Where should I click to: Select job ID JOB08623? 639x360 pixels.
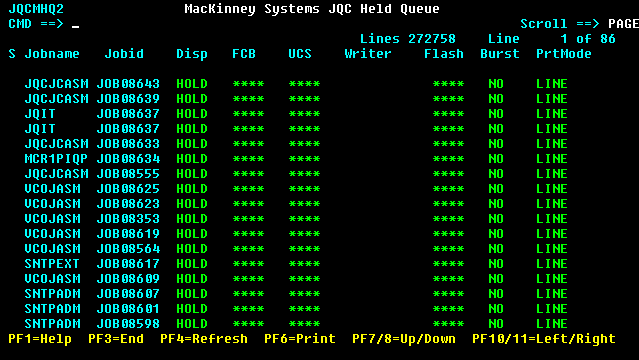(x=128, y=204)
